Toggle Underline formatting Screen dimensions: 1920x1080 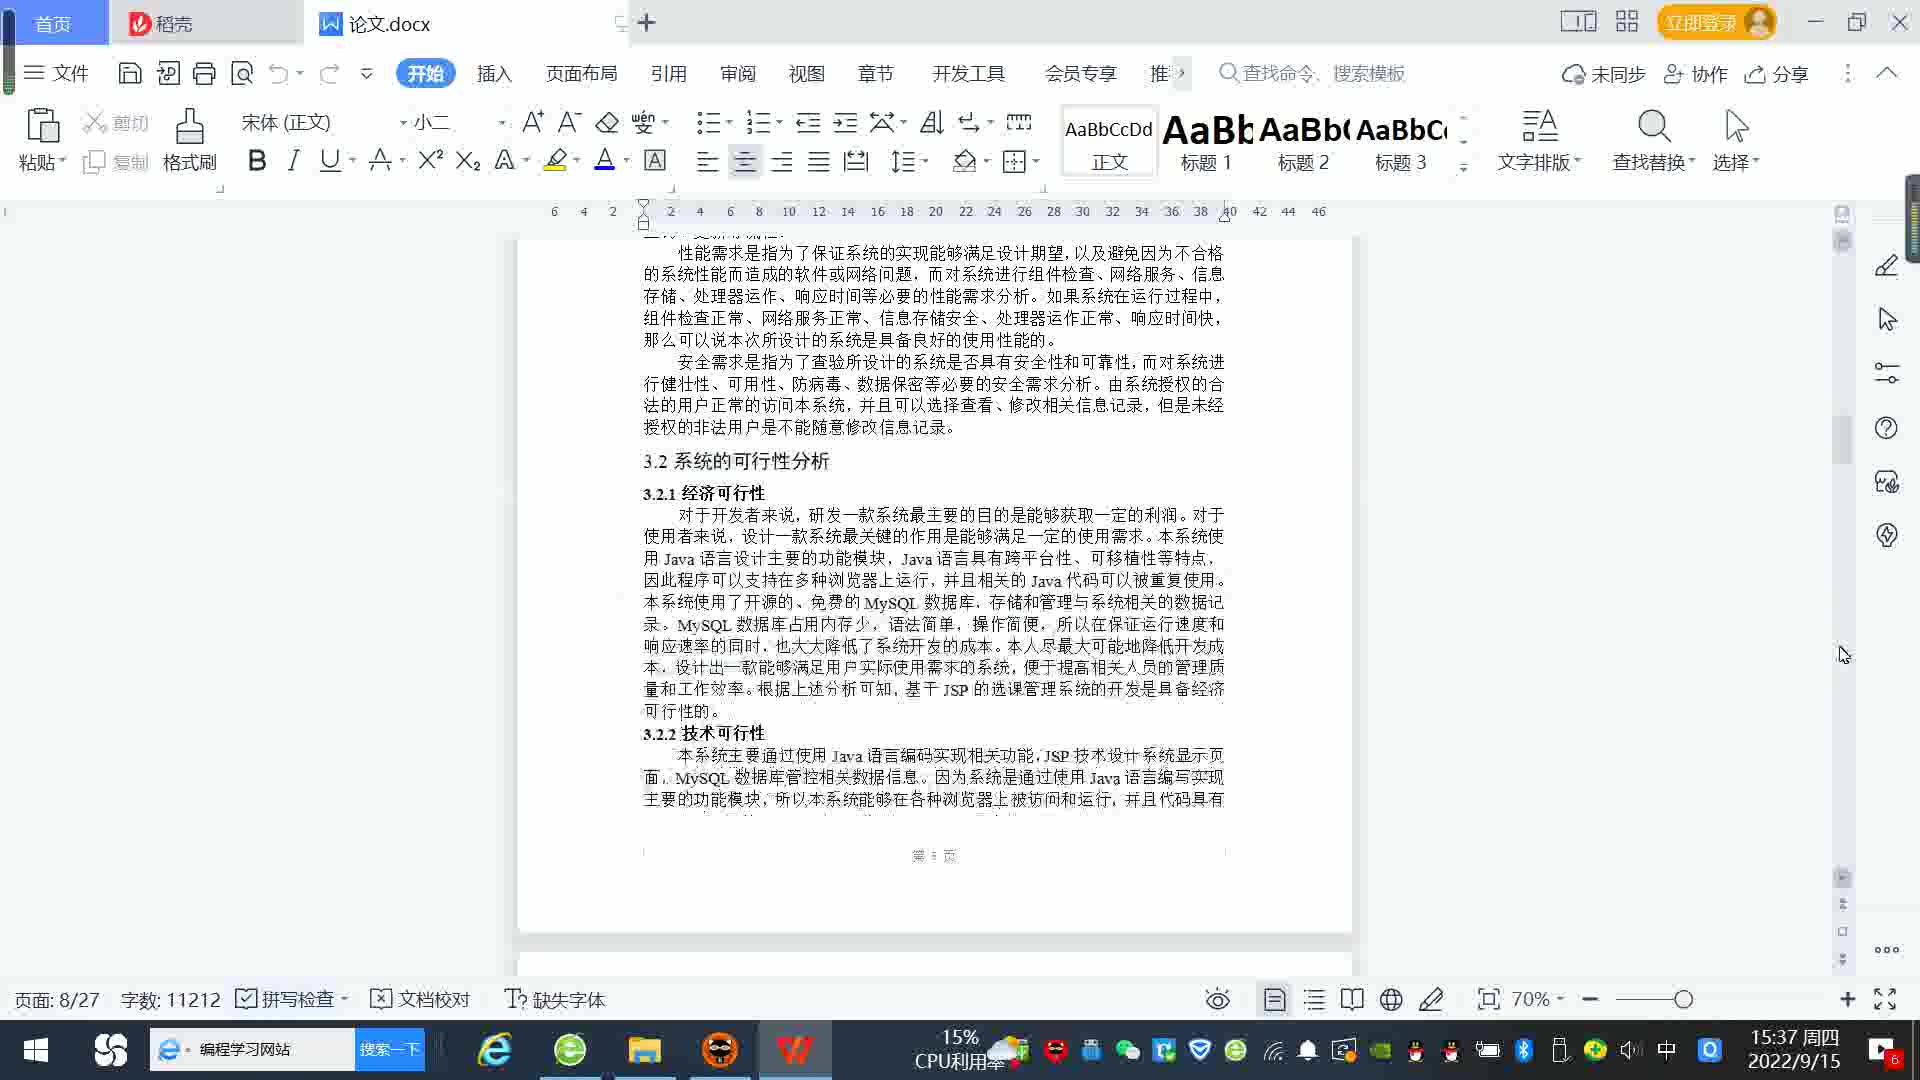[x=329, y=160]
